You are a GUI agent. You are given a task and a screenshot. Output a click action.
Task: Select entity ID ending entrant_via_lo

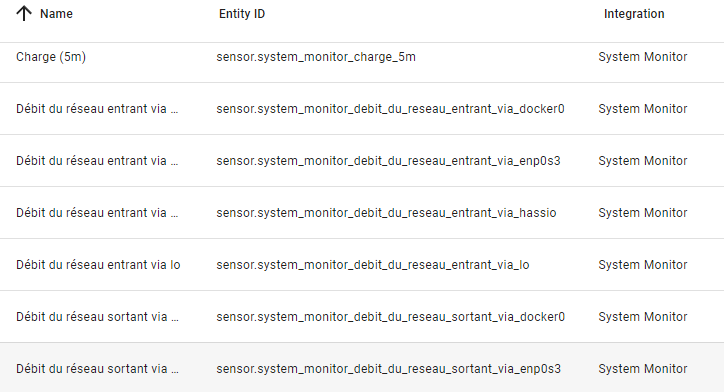tap(373, 265)
